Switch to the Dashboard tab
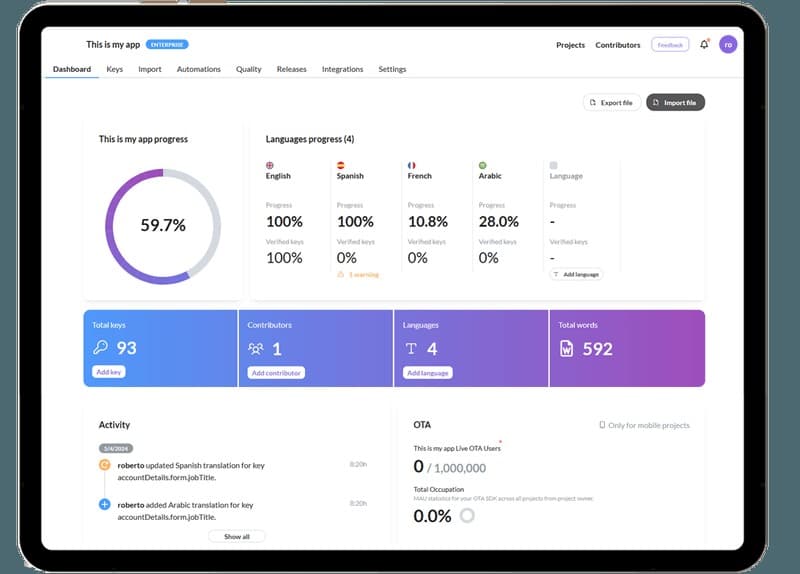Image resolution: width=800 pixels, height=574 pixels. coord(72,69)
